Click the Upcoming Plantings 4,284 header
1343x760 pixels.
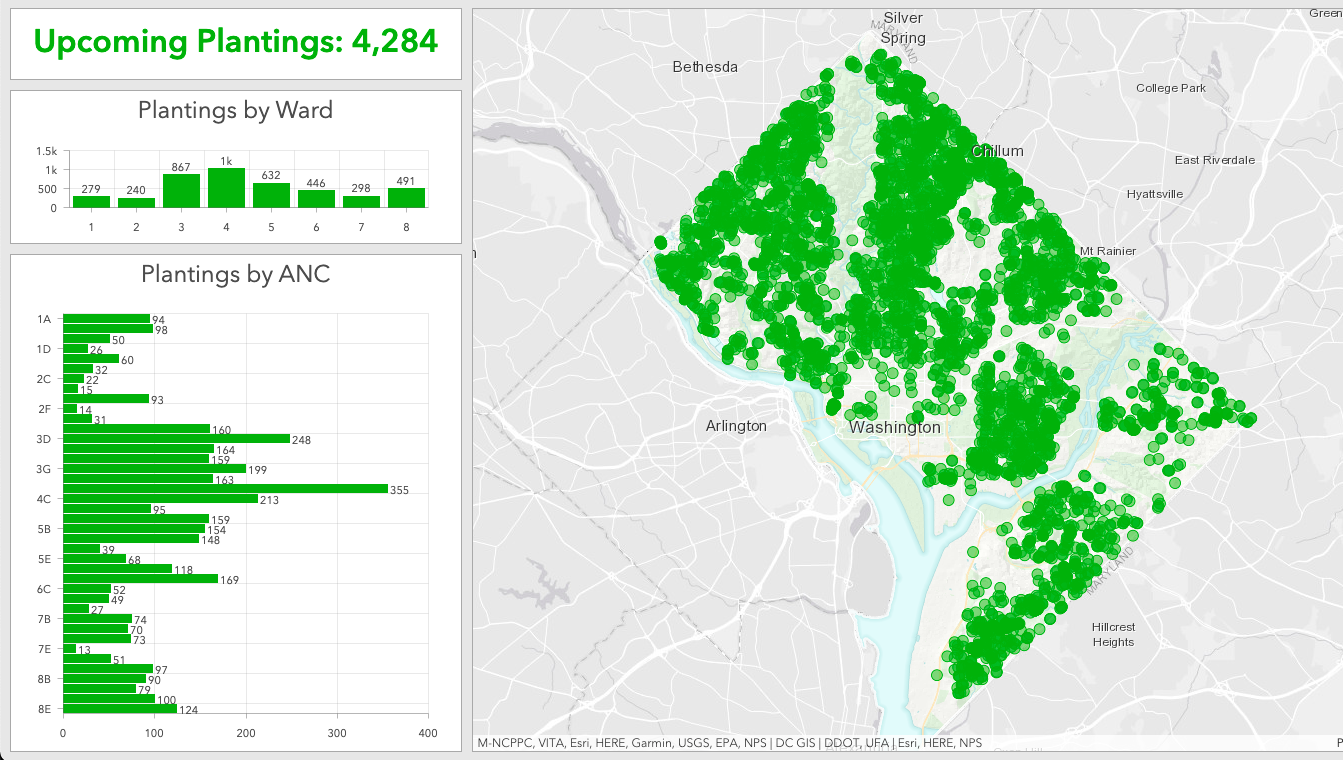[236, 42]
